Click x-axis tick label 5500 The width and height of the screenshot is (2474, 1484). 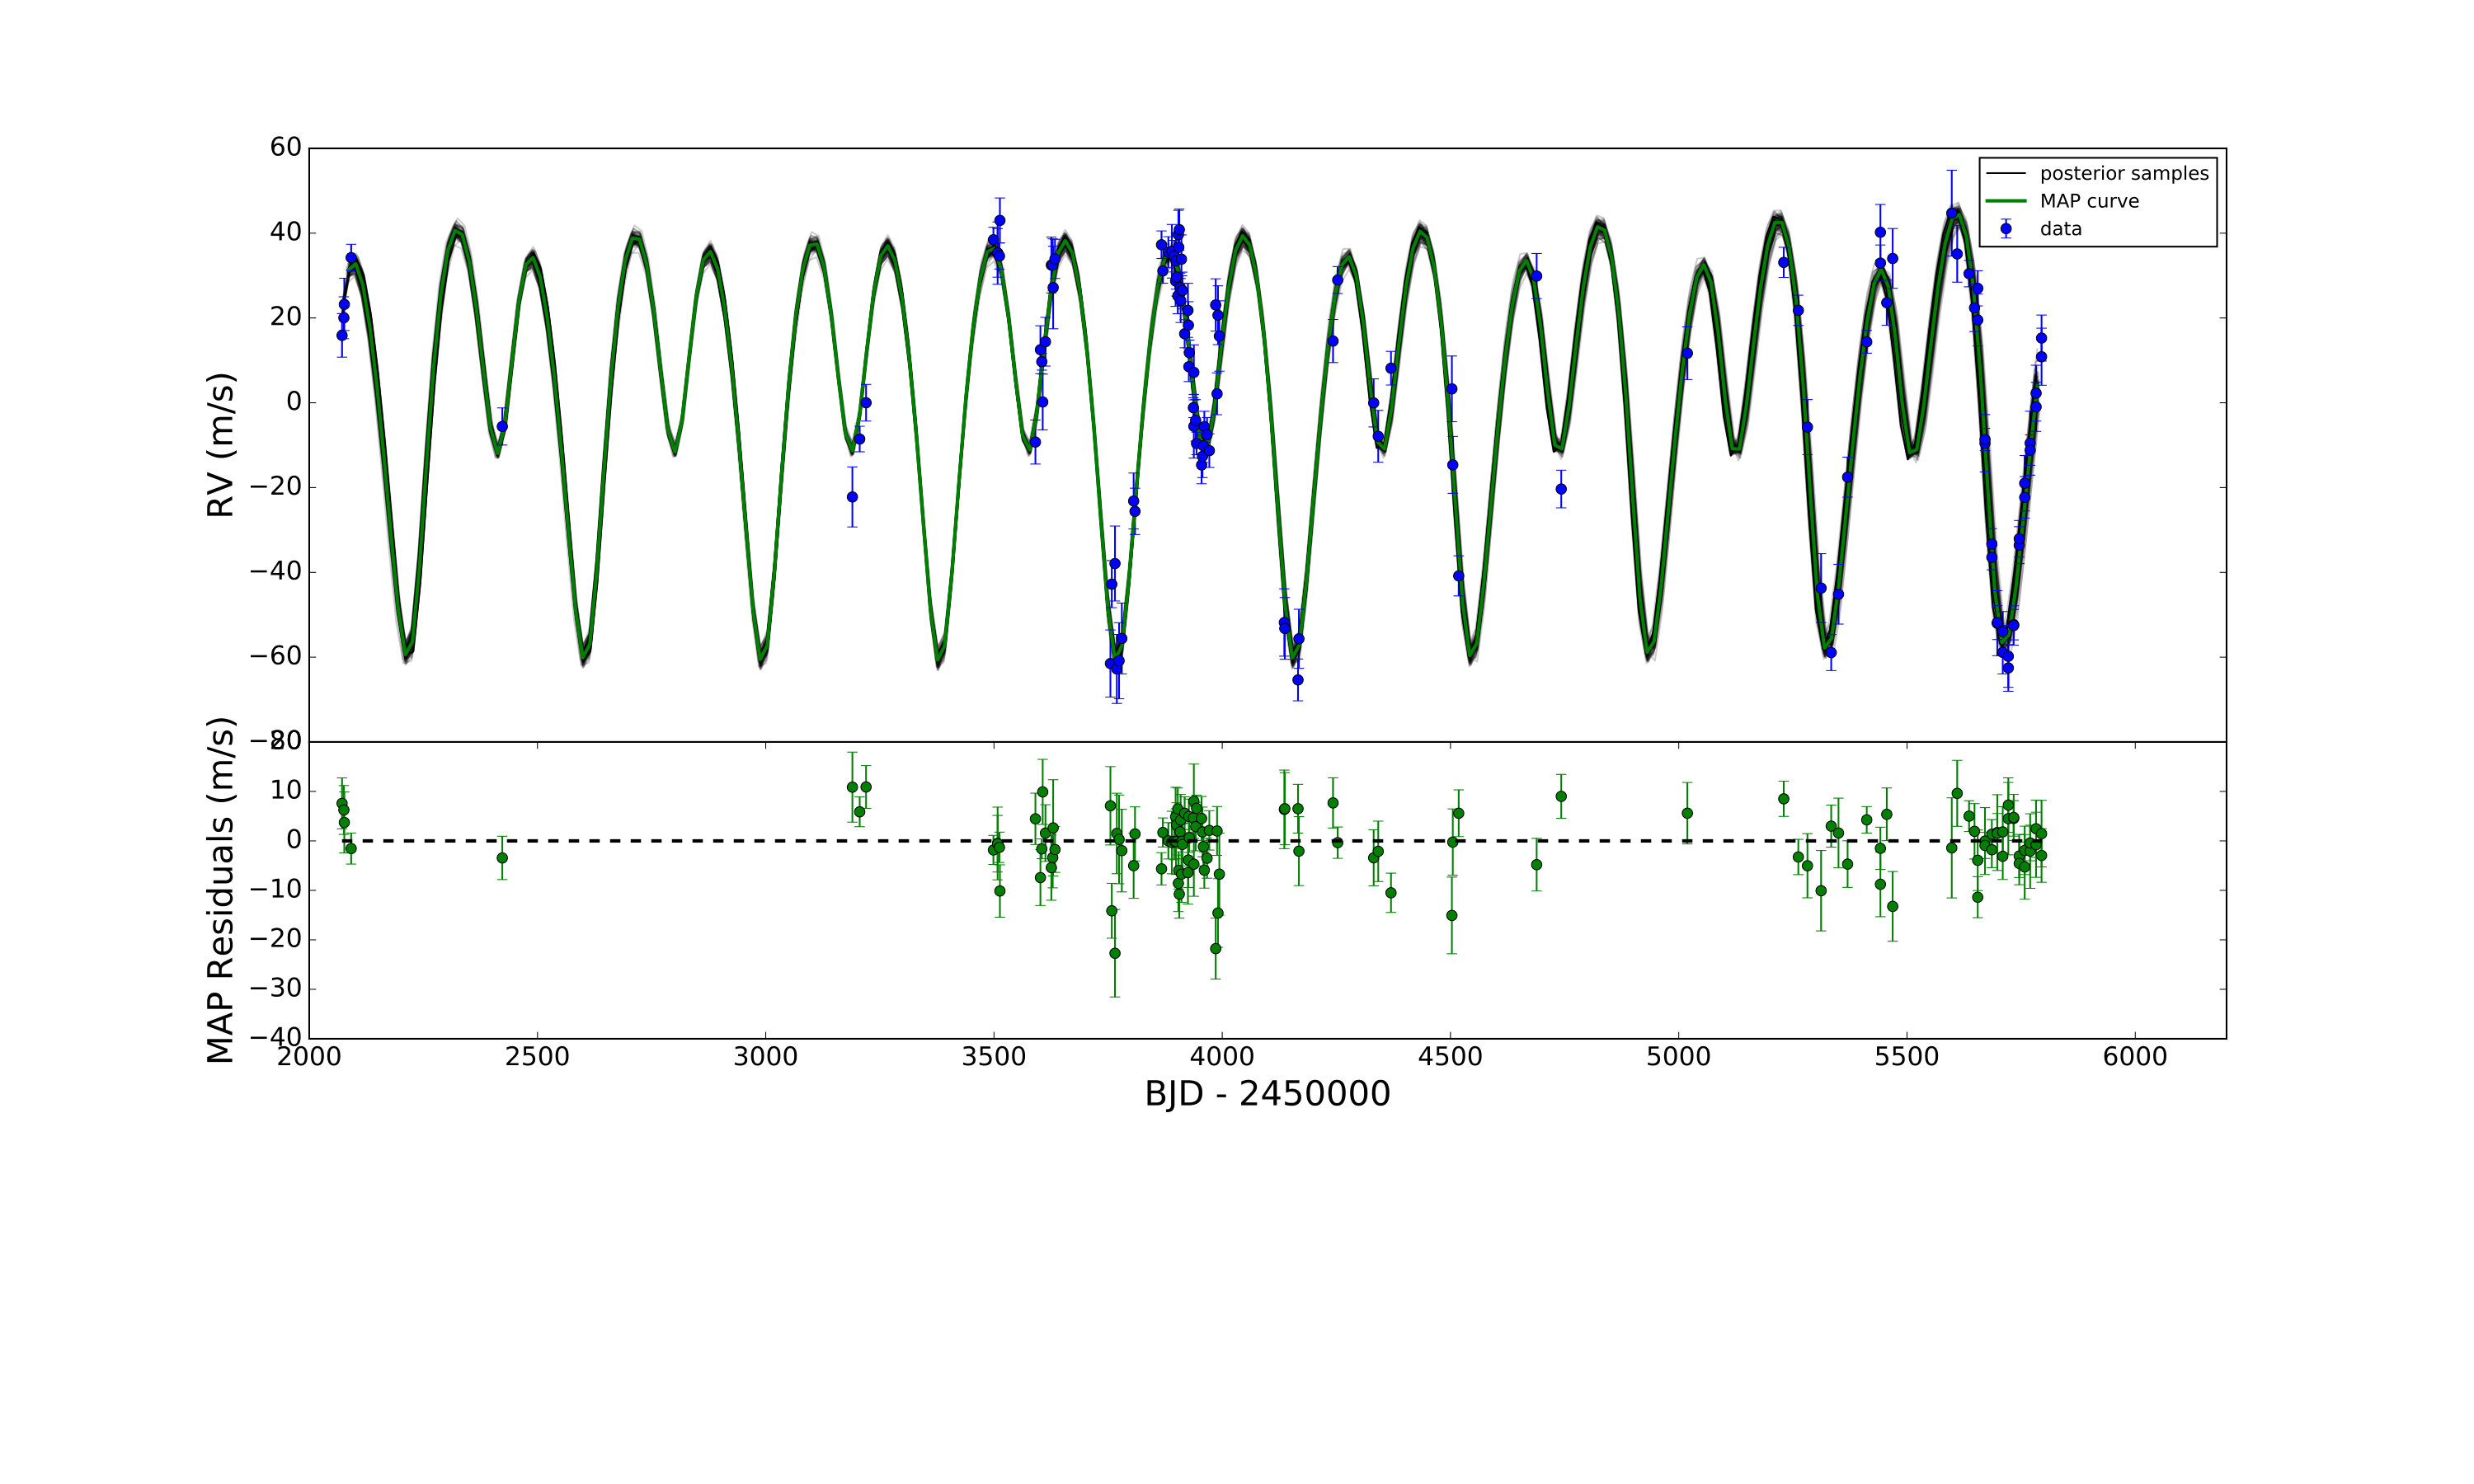pyautogui.click(x=1907, y=1057)
